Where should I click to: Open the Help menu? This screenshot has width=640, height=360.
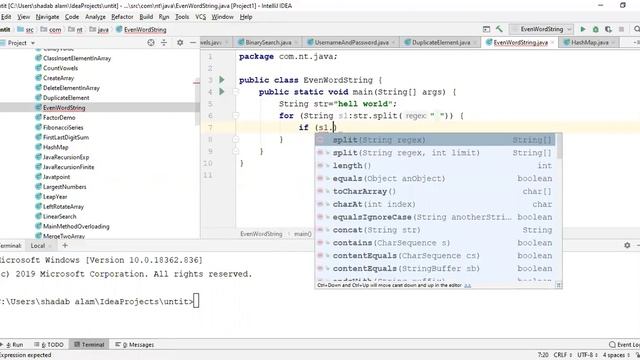pos(246,17)
